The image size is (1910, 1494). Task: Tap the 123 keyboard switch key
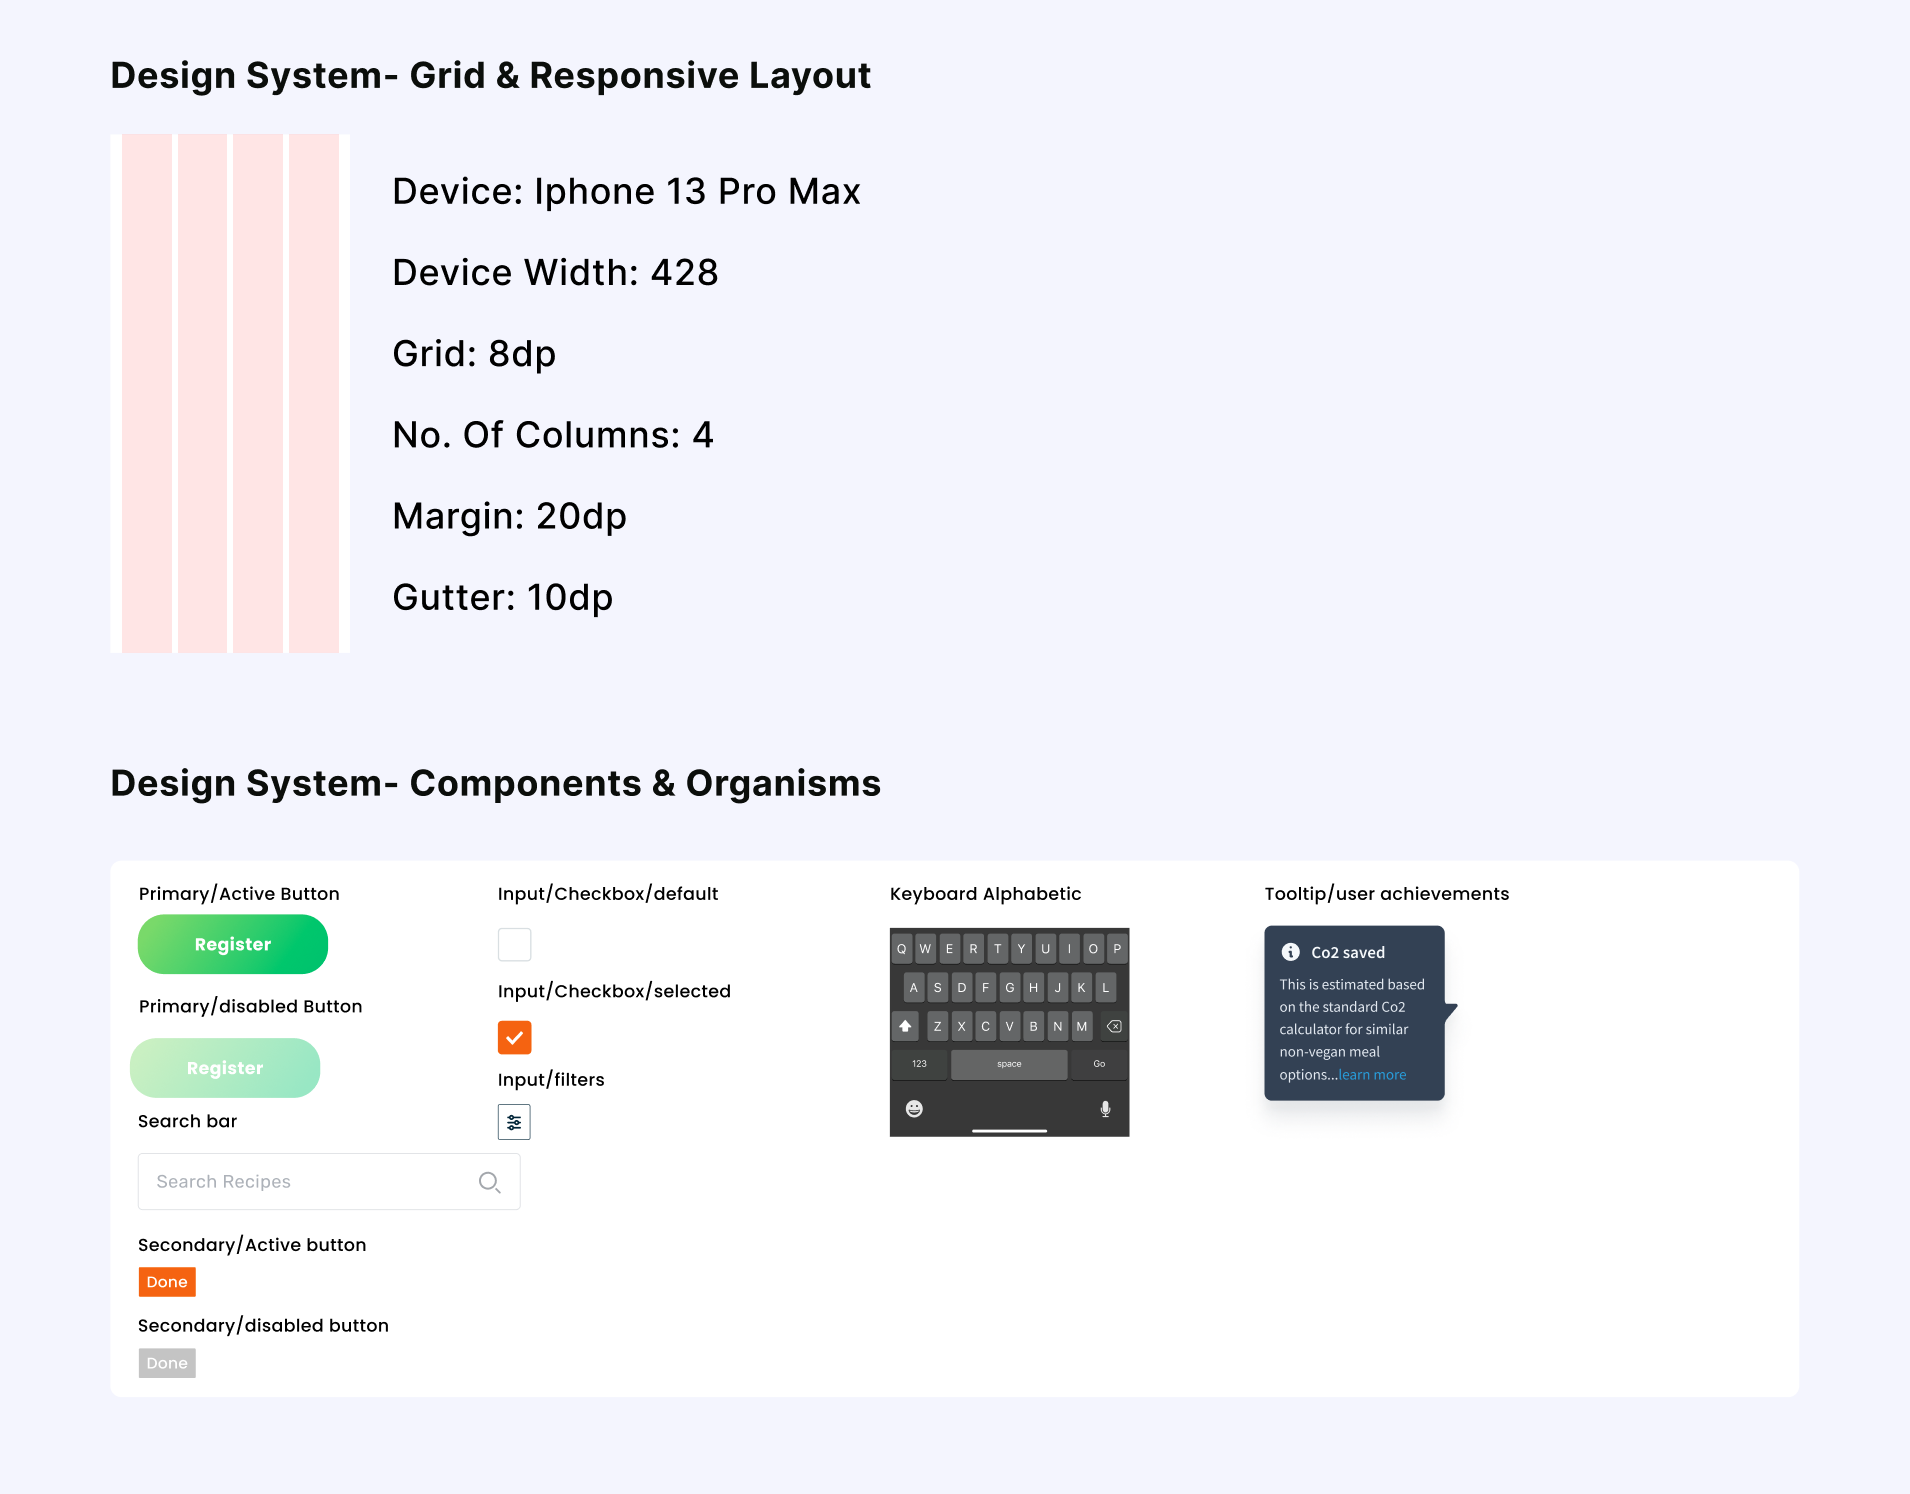(919, 1064)
